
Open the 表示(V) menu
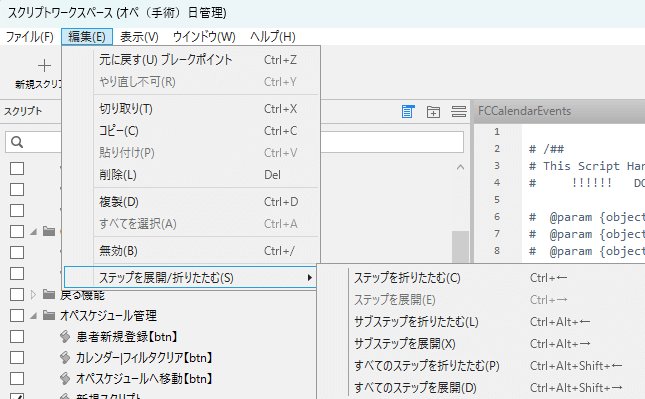[x=139, y=37]
